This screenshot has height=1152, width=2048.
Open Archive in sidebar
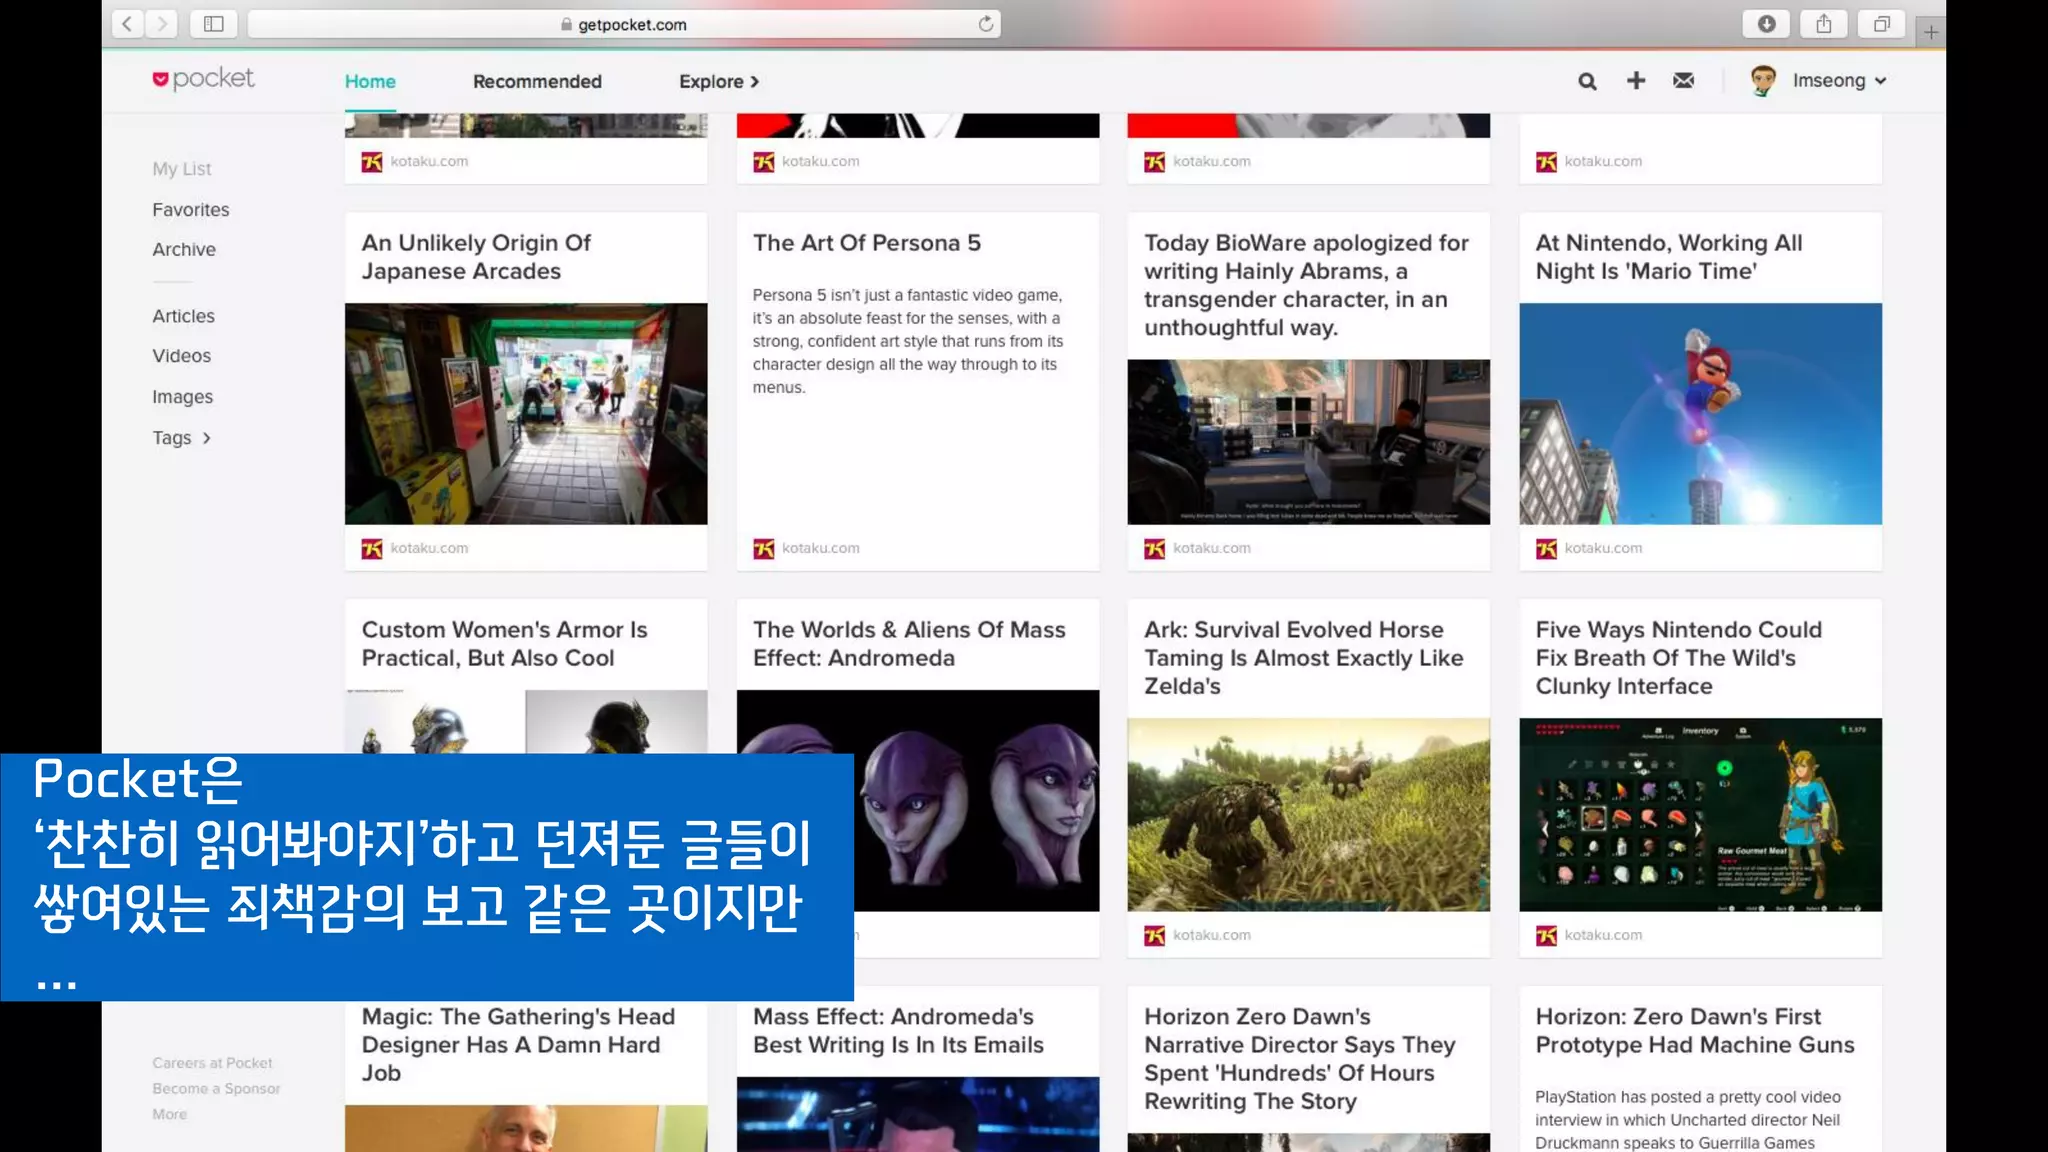tap(184, 250)
